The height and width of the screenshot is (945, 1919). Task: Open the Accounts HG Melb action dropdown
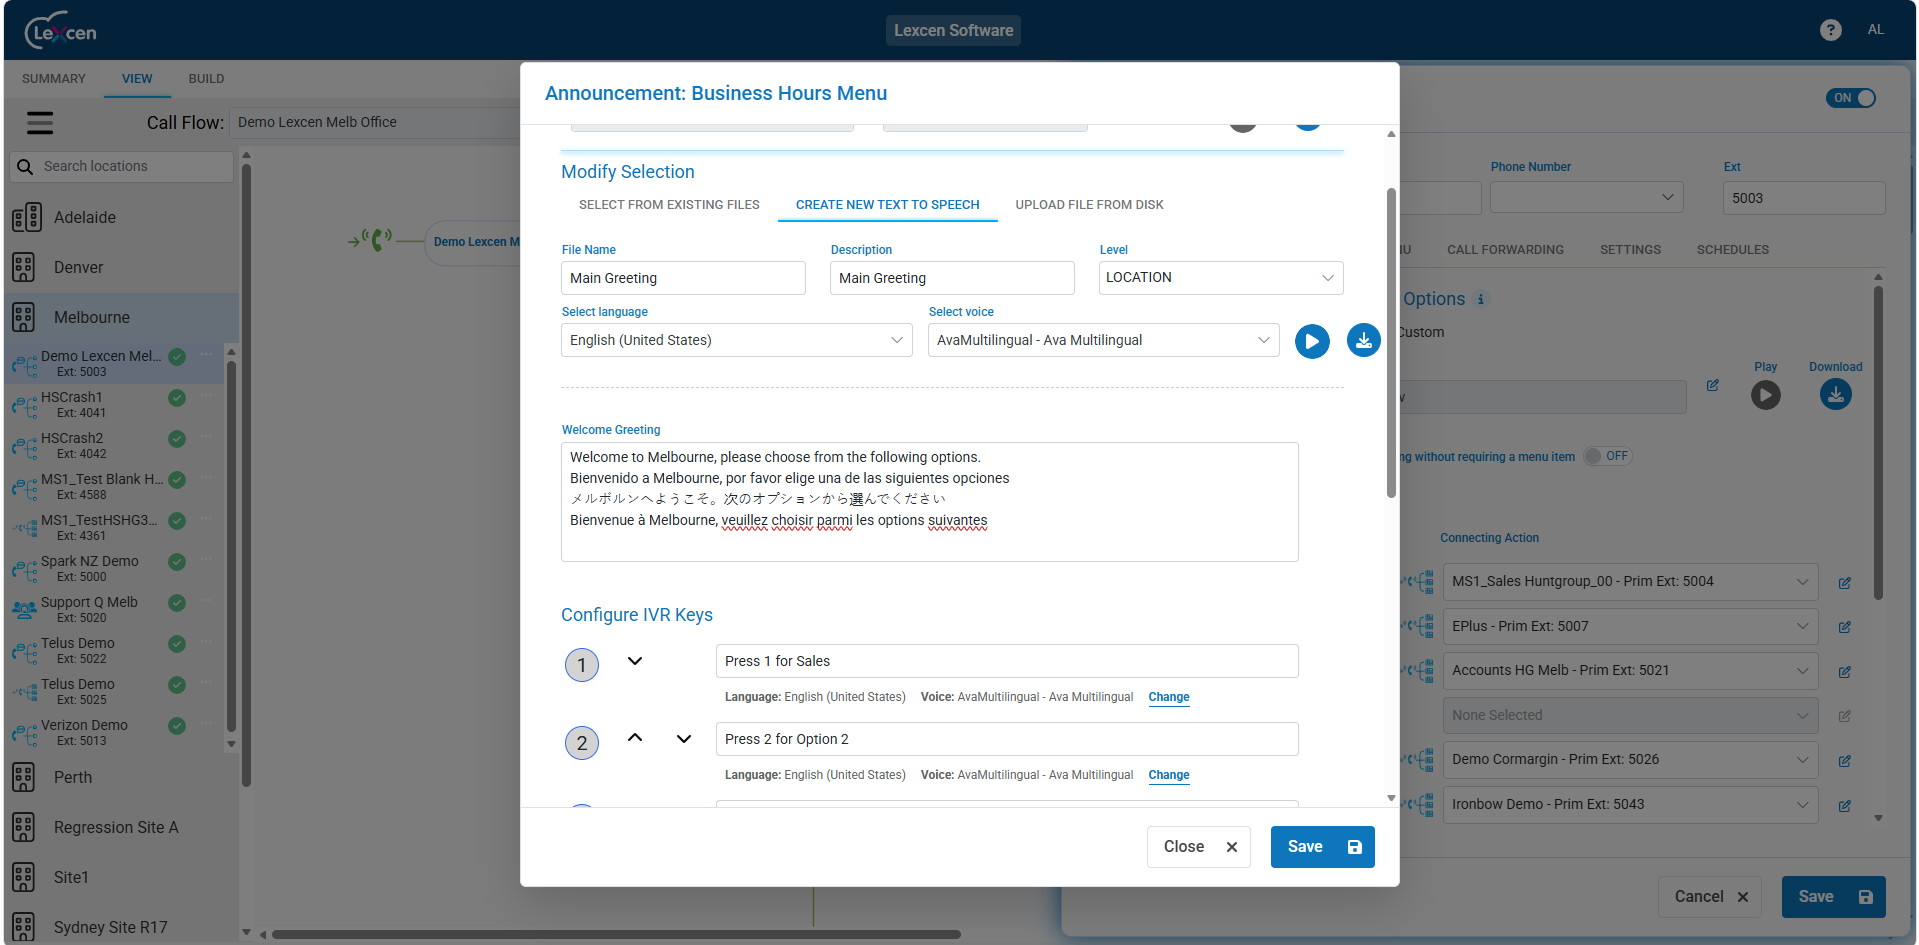click(x=1631, y=670)
